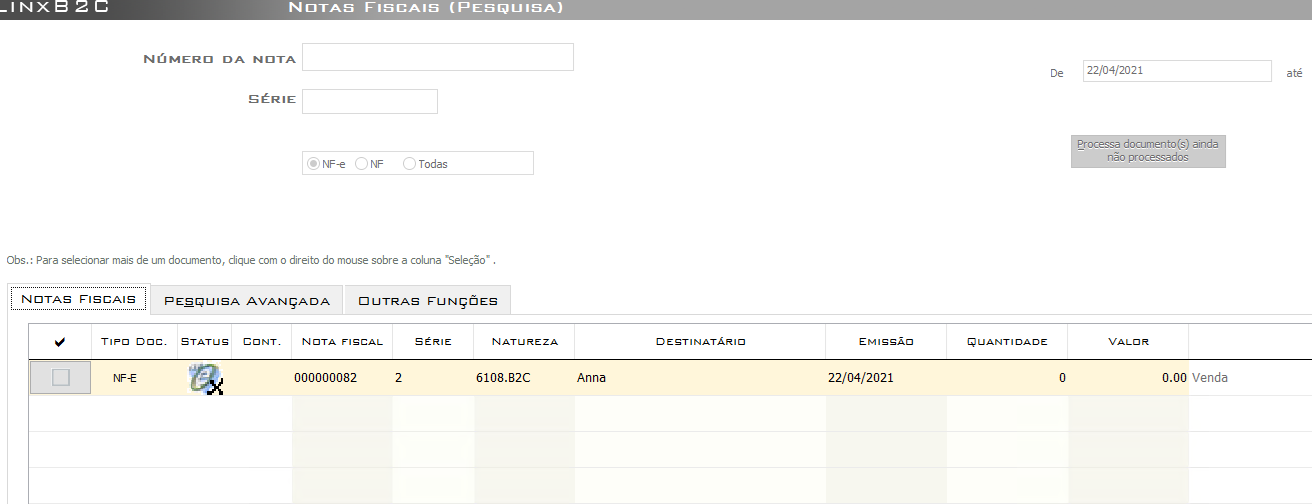
Task: Click the Tipo Doc. column header
Action: pyautogui.click(x=134, y=342)
